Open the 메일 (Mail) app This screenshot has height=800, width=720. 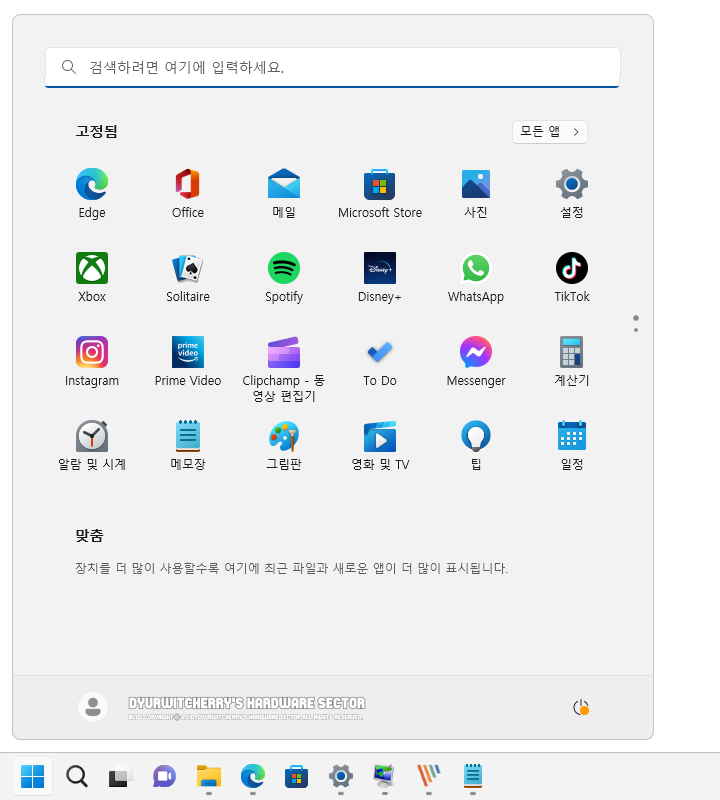pos(284,193)
